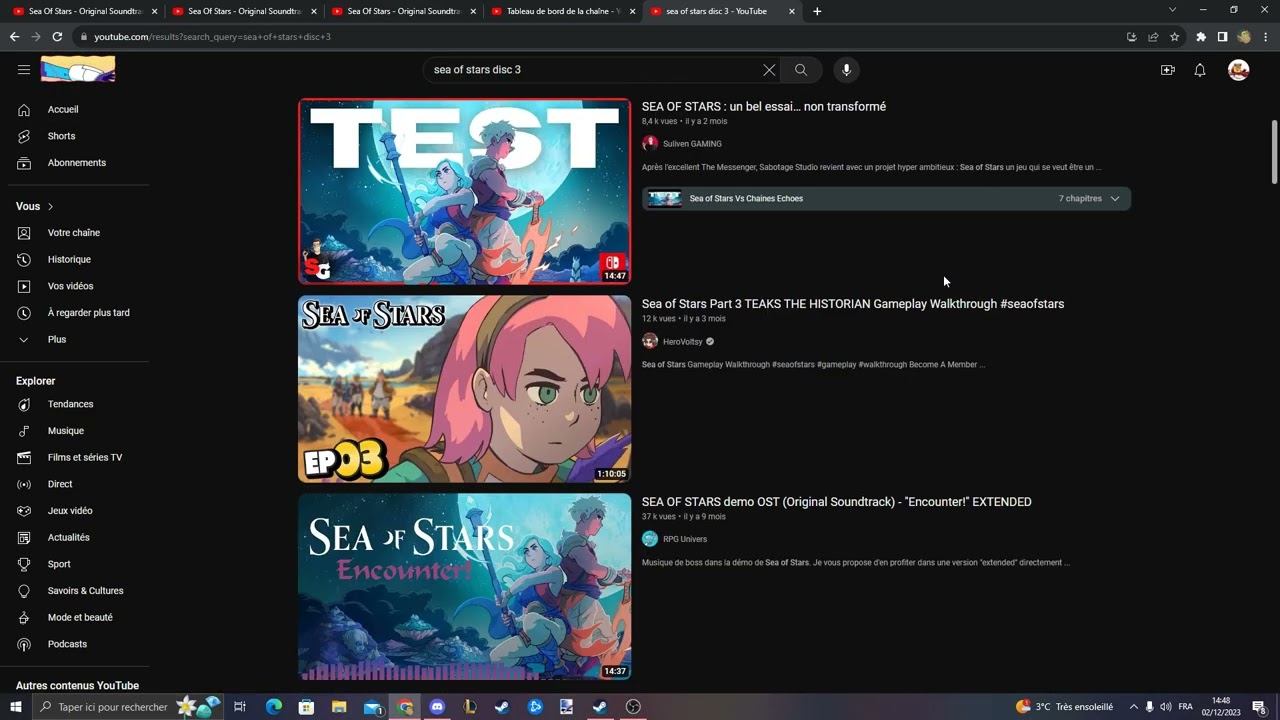The height and width of the screenshot is (720, 1280).
Task: Open the YouTube hamburger guide menu
Action: pyautogui.click(x=24, y=70)
